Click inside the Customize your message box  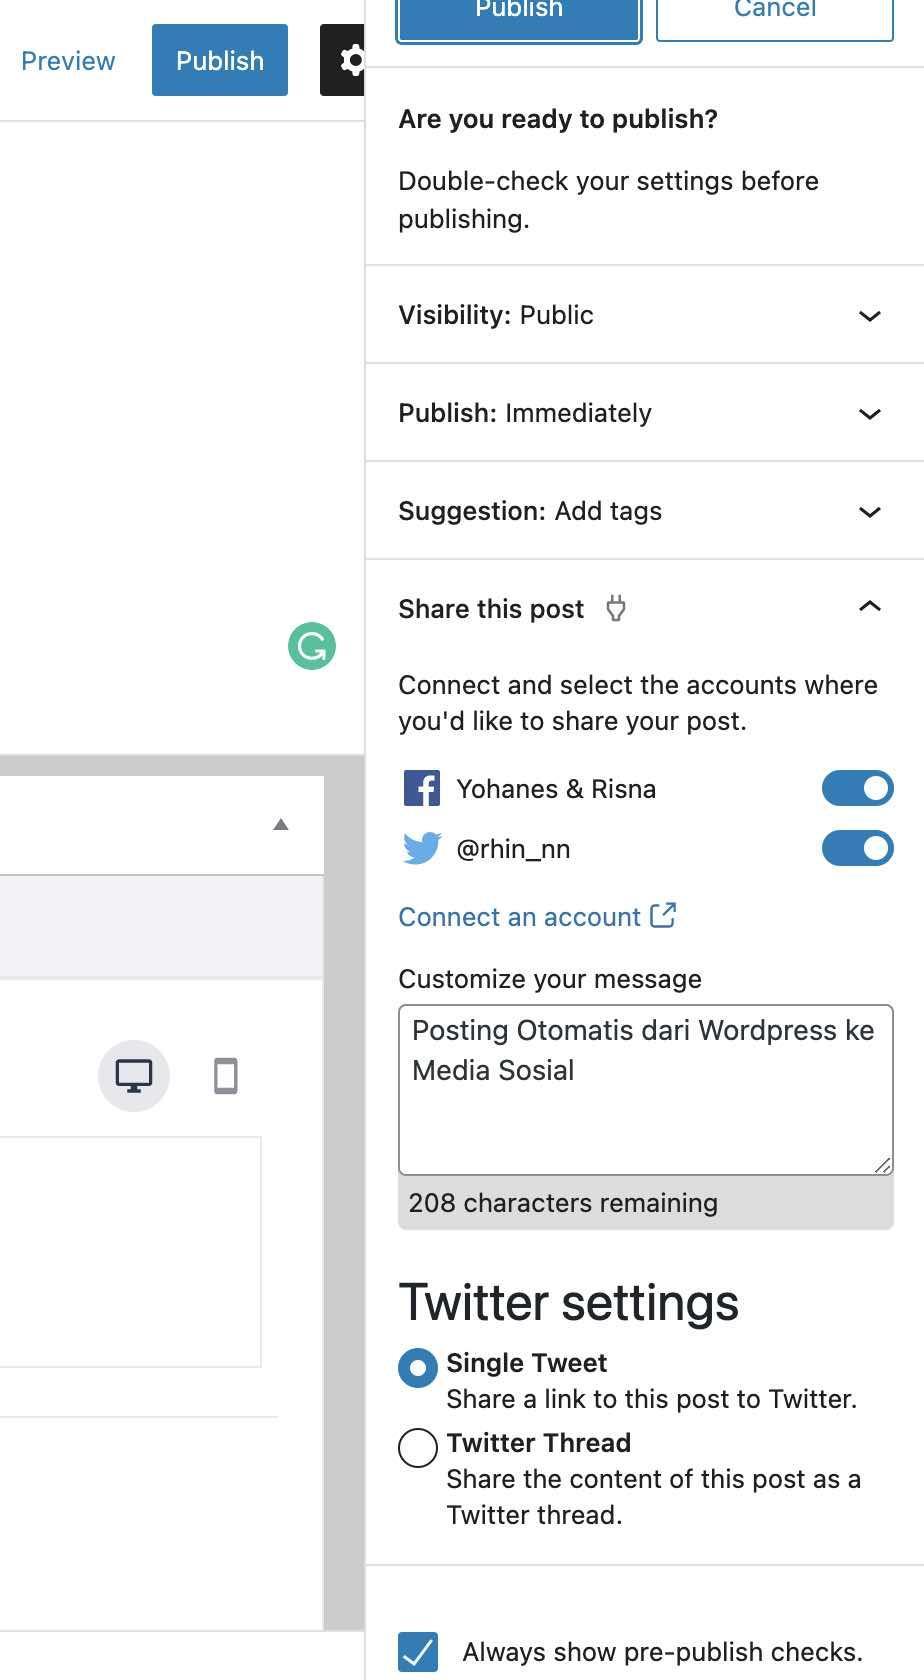point(645,1090)
